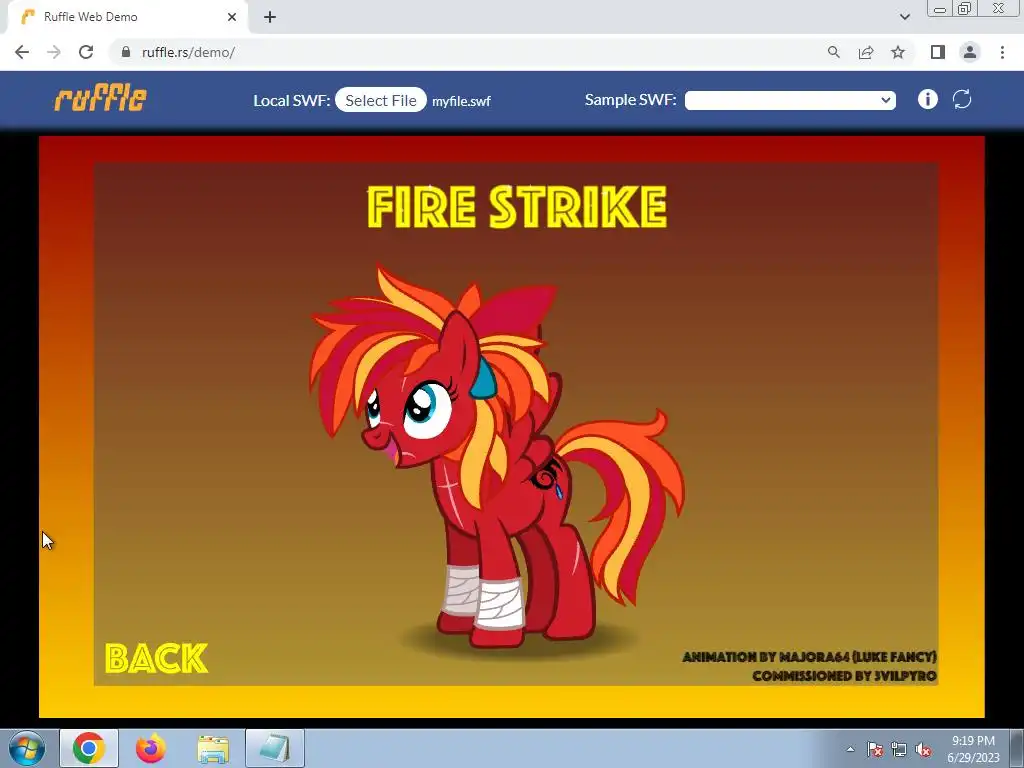Click the network tray icon
This screenshot has width=1024, height=768.
pyautogui.click(x=899, y=749)
